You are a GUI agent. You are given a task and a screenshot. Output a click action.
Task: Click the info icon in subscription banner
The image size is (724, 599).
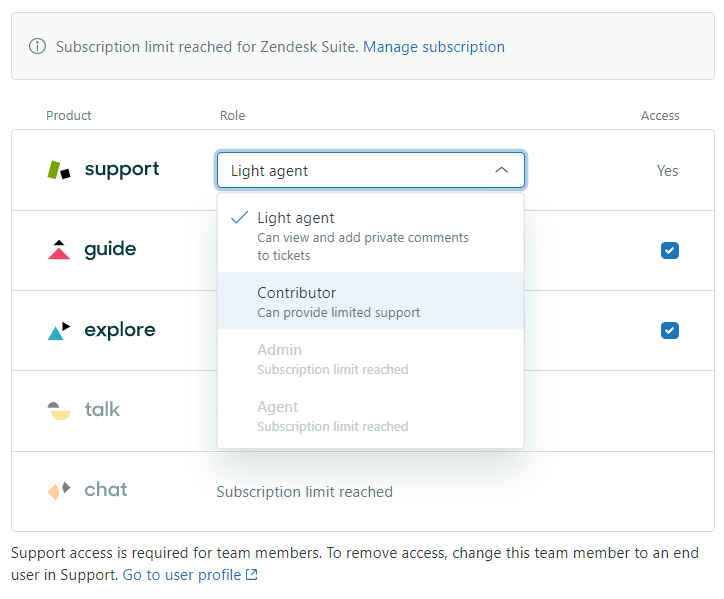click(37, 46)
